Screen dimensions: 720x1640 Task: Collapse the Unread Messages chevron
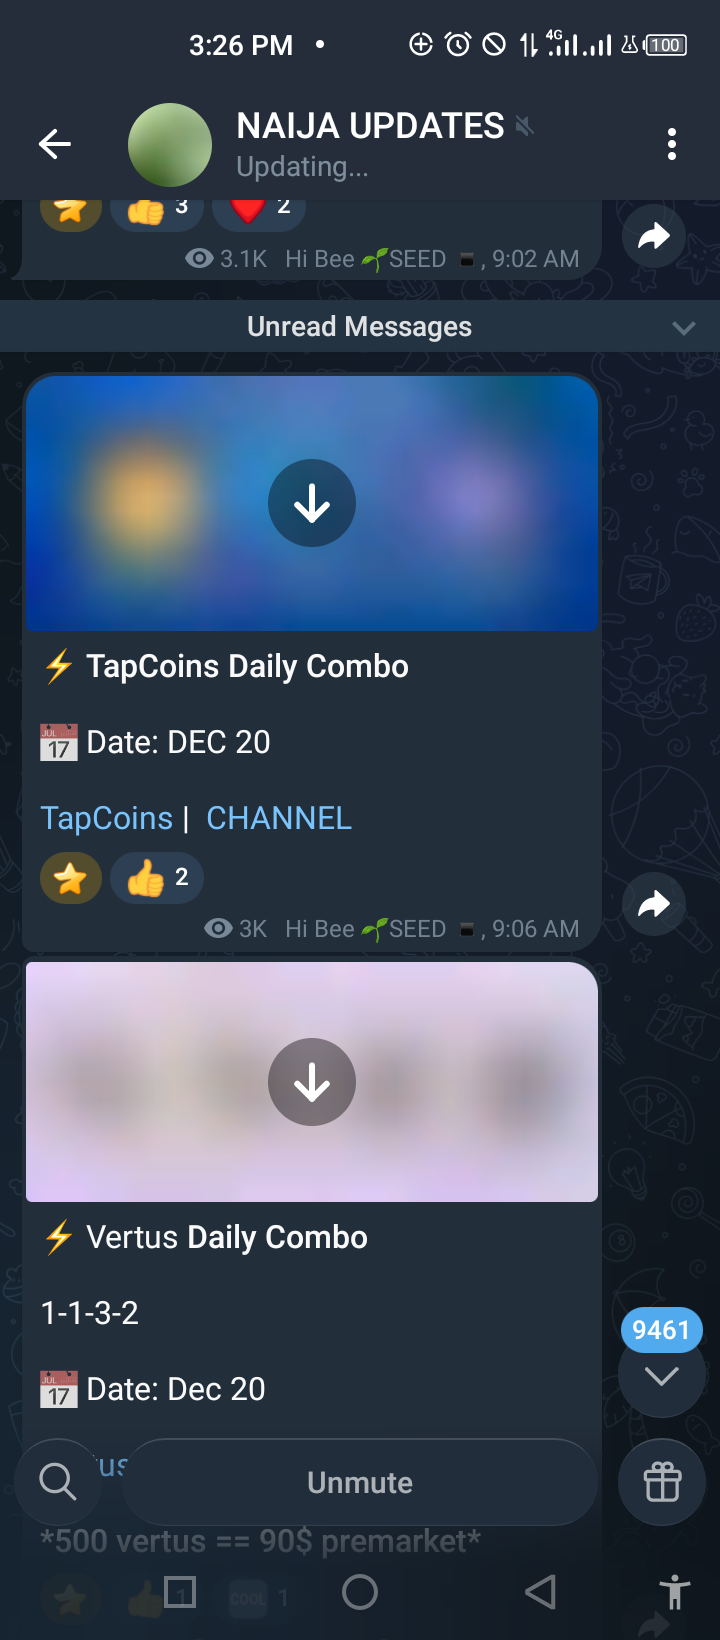[x=684, y=327]
